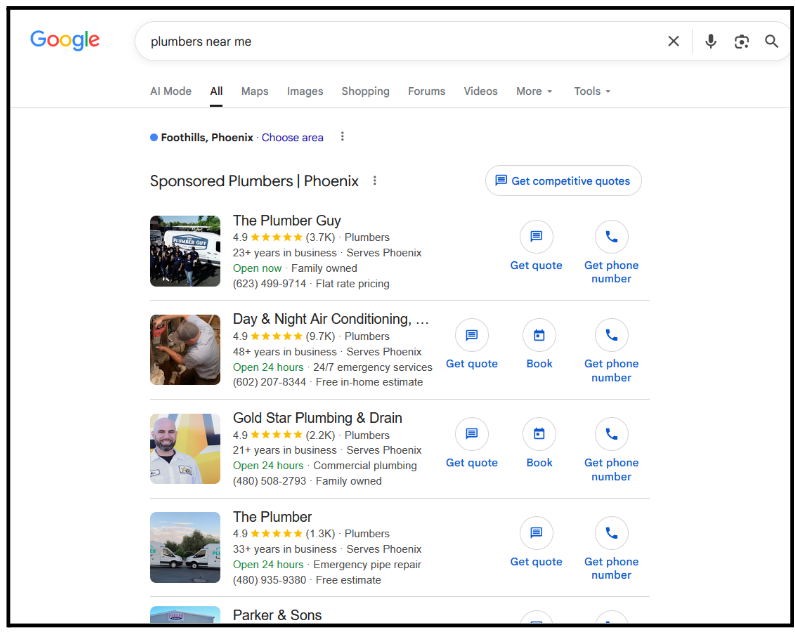The height and width of the screenshot is (632, 795).
Task: Open Gold Star Plumbing & Drain listing title
Action: (x=317, y=418)
